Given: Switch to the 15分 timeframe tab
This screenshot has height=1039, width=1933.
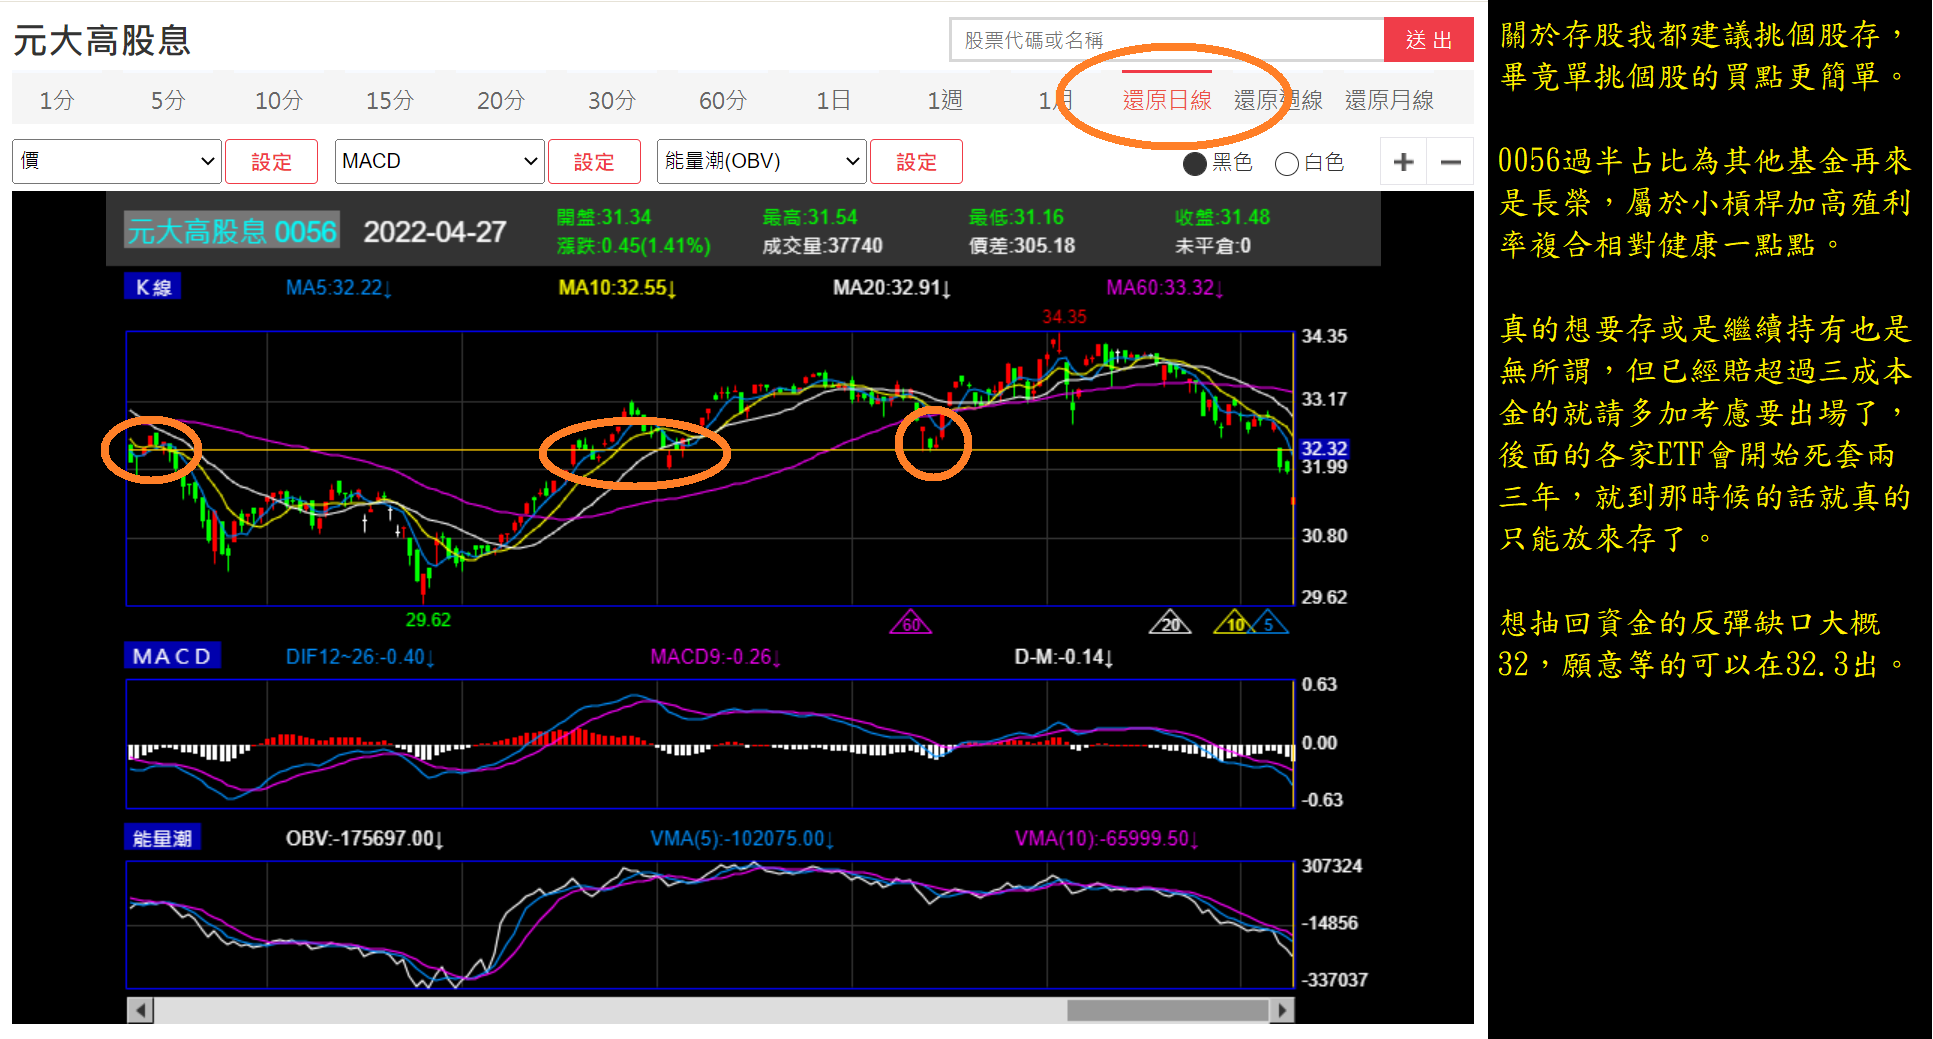Looking at the screenshot, I should [390, 100].
